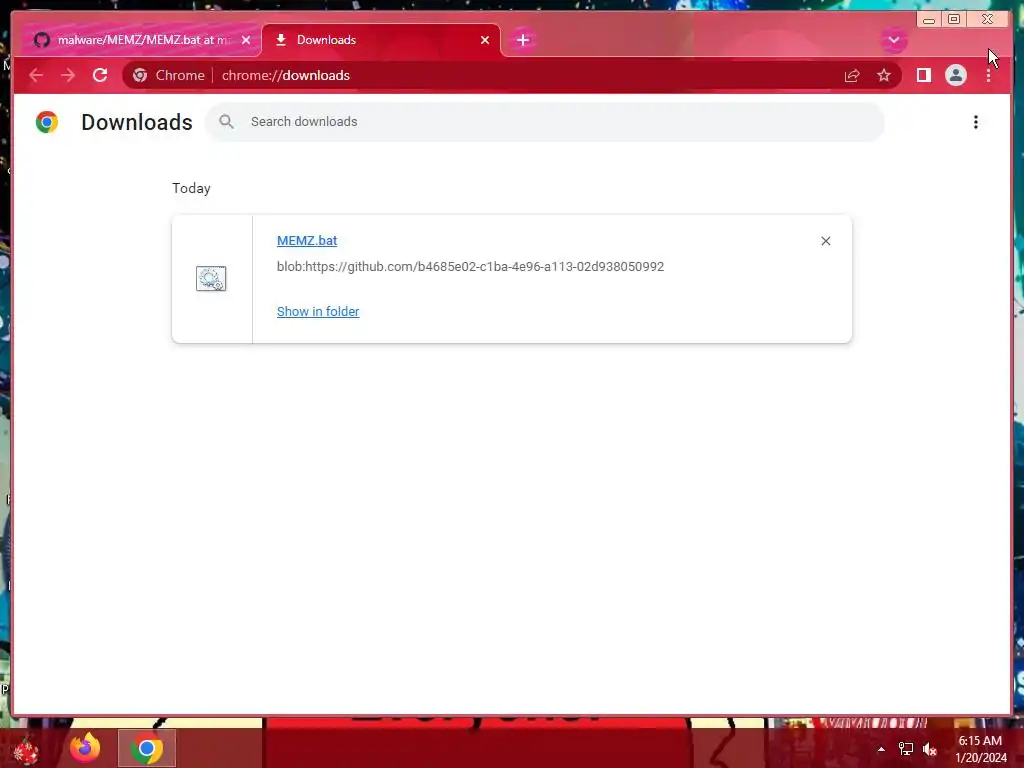The height and width of the screenshot is (768, 1024).
Task: Click the Chrome logo beside Downloads heading
Action: 47,122
